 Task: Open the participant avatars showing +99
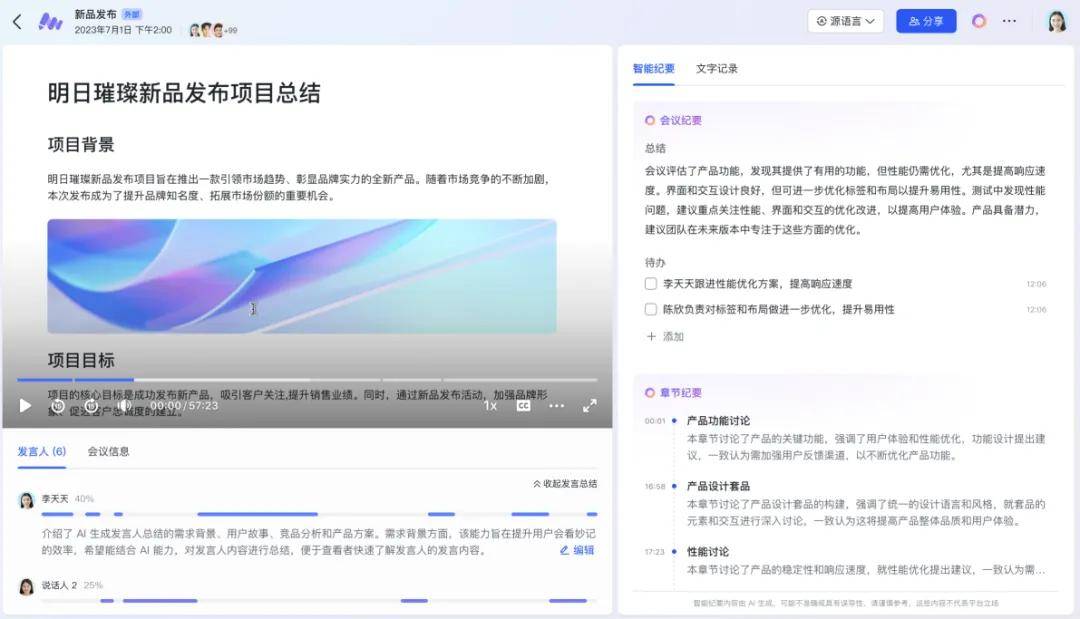coord(213,30)
